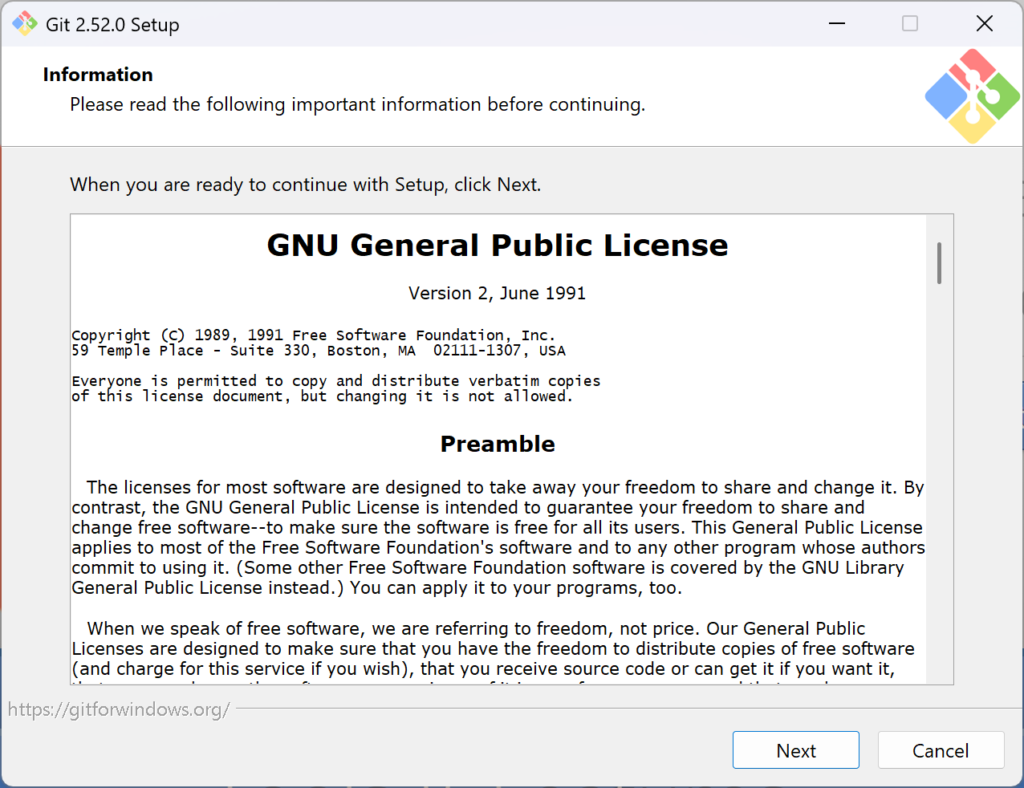Click paragraph starting 'When we speak of free software'
1024x788 pixels.
(476, 629)
